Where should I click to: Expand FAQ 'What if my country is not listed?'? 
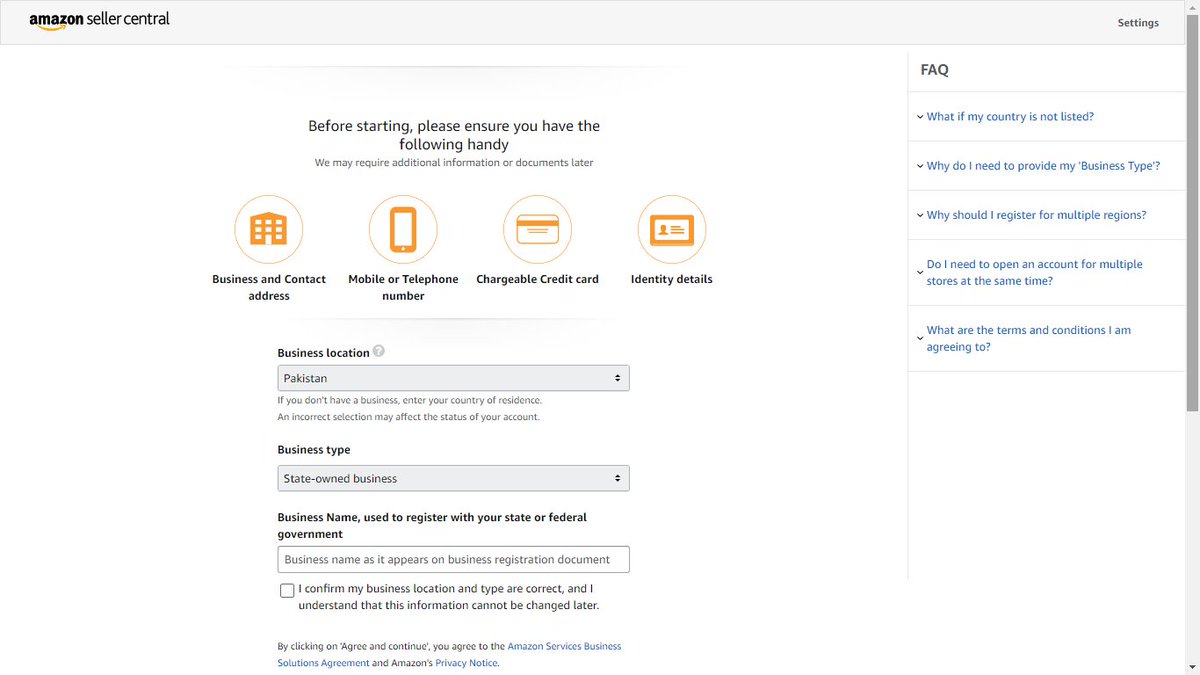point(1010,117)
